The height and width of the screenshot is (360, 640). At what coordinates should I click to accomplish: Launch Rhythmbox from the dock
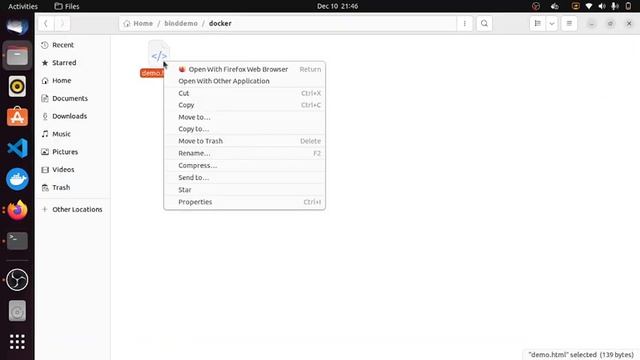point(17,87)
